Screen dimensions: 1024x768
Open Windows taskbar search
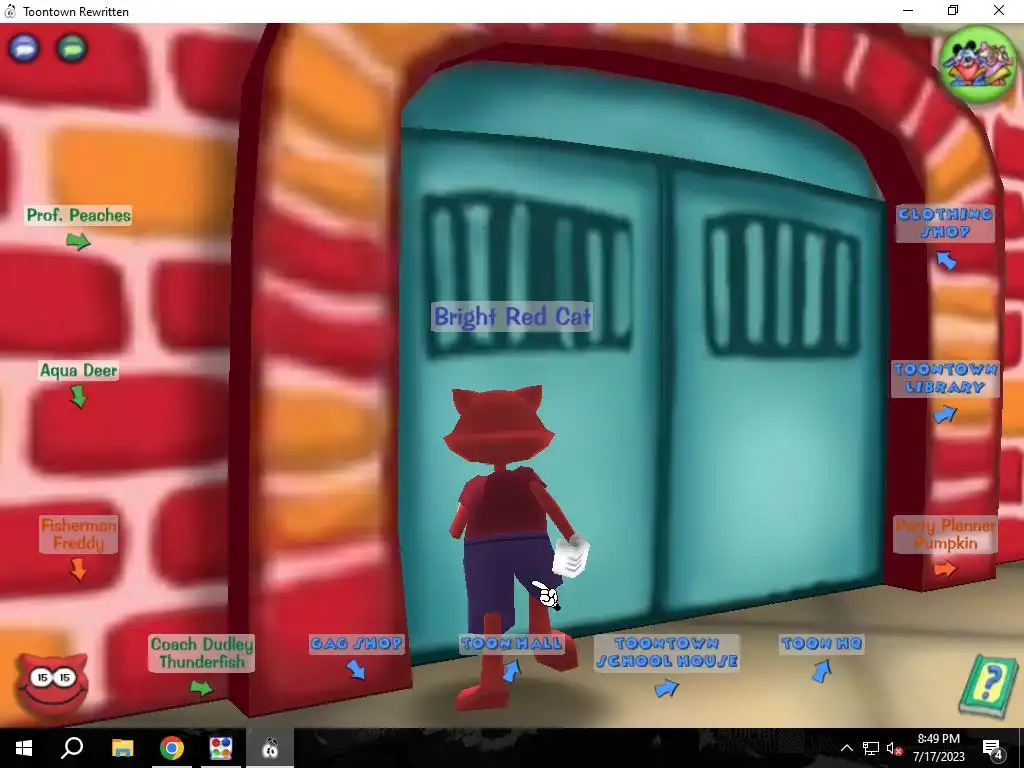(72, 748)
